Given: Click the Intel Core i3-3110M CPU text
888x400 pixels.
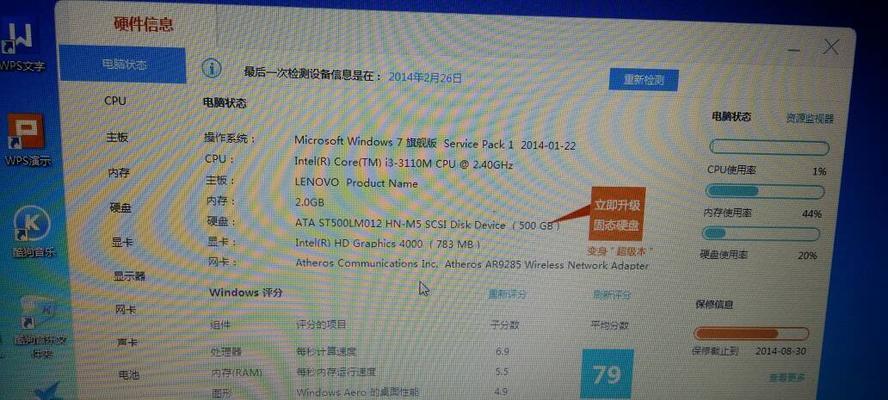Looking at the screenshot, I should (x=404, y=164).
